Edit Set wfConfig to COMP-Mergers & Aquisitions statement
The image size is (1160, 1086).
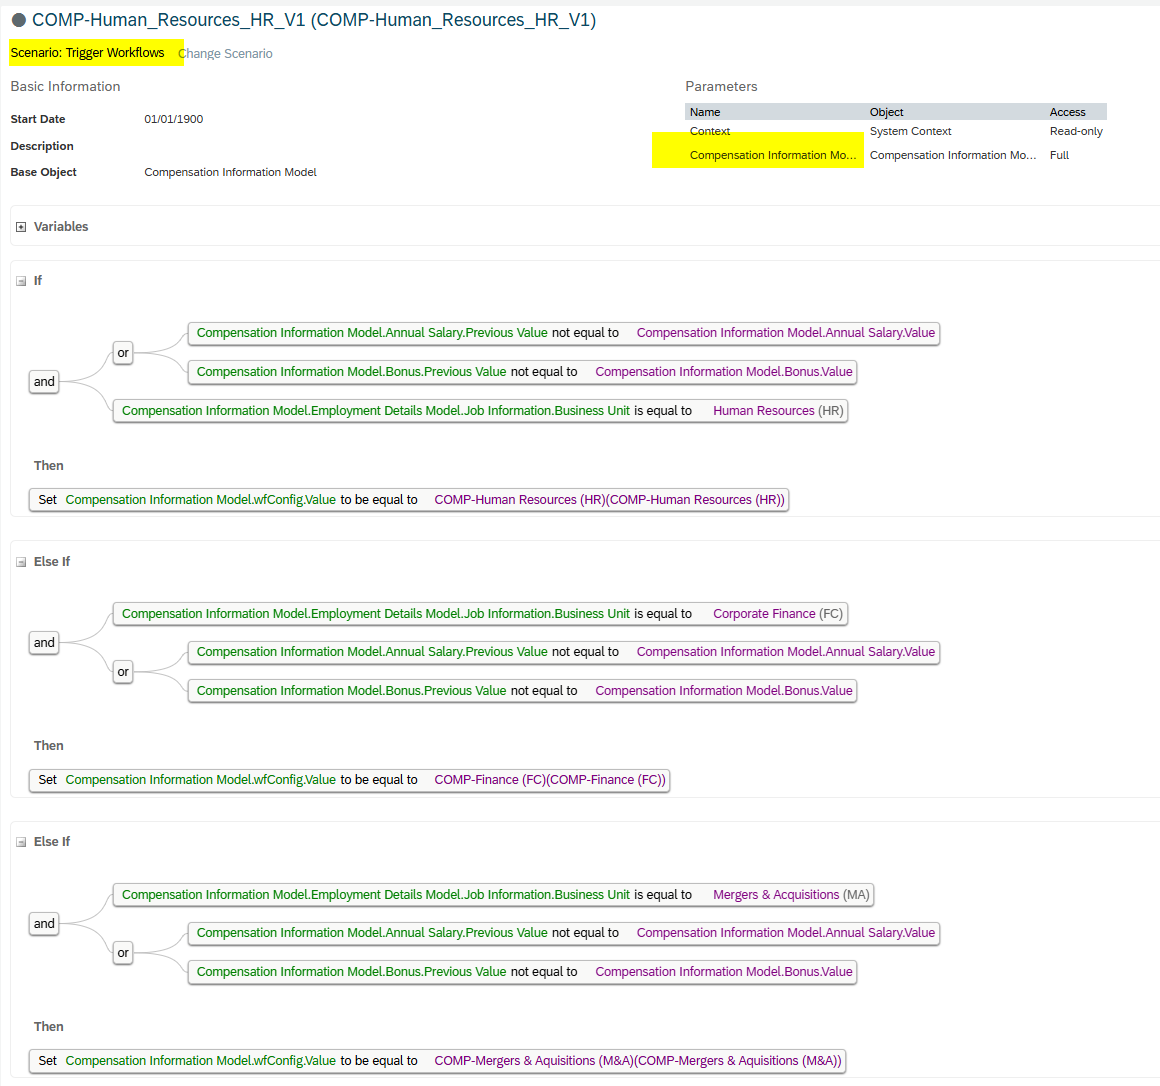437,1061
